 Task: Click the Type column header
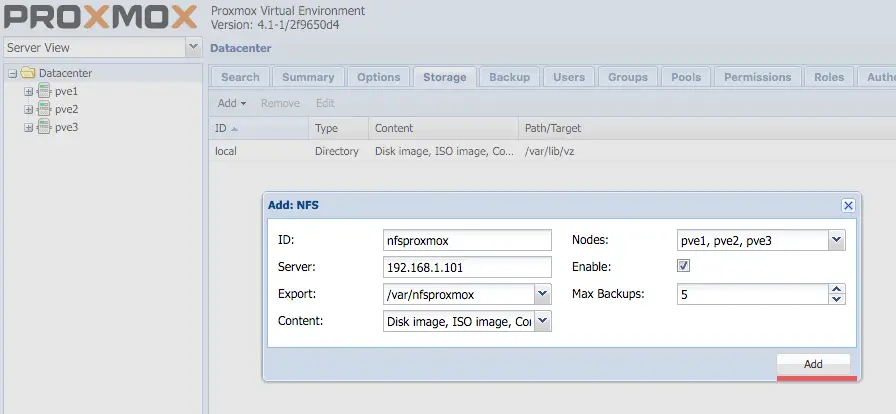(x=339, y=128)
